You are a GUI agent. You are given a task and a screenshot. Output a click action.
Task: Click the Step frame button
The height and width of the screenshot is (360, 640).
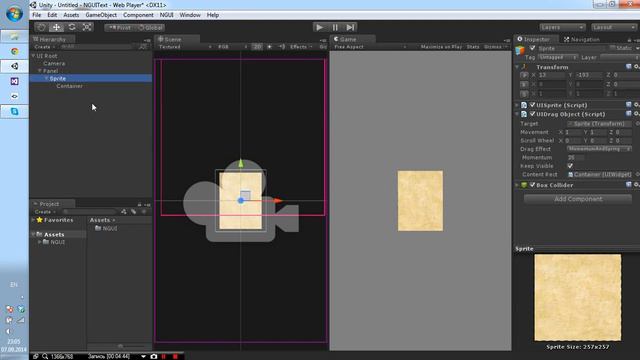350,27
